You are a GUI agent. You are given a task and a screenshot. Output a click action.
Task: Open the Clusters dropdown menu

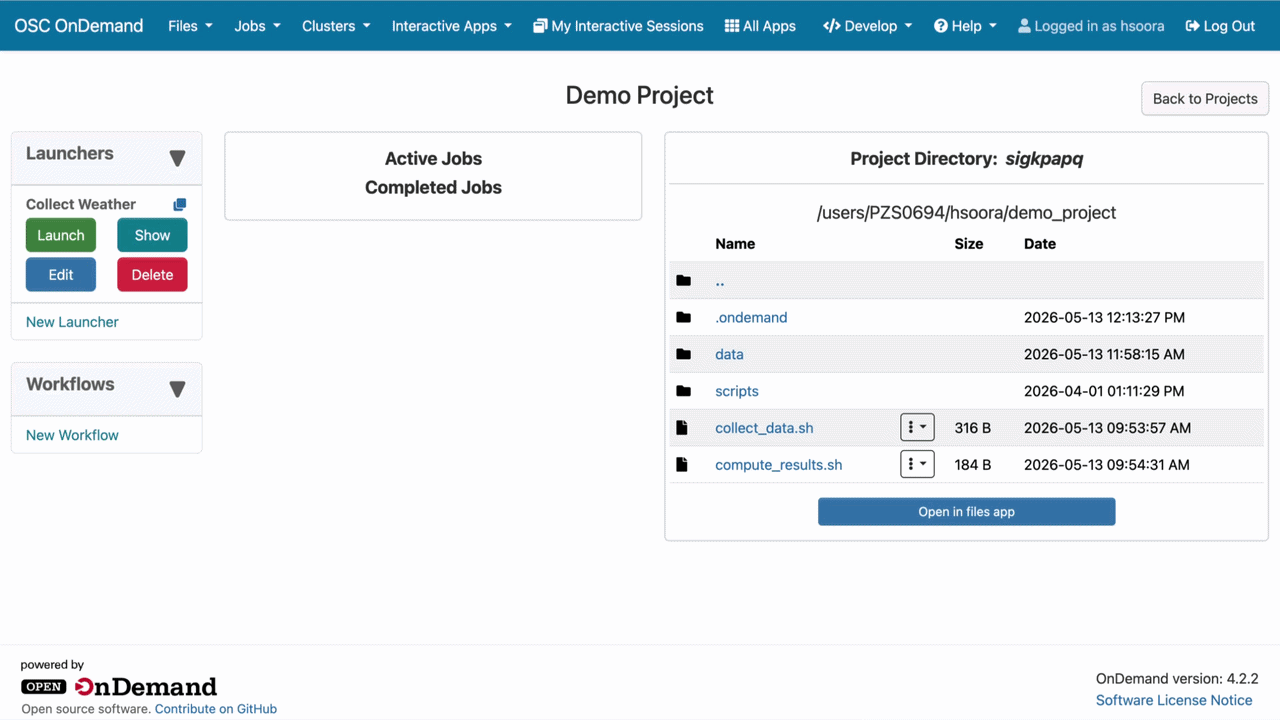[x=336, y=26]
